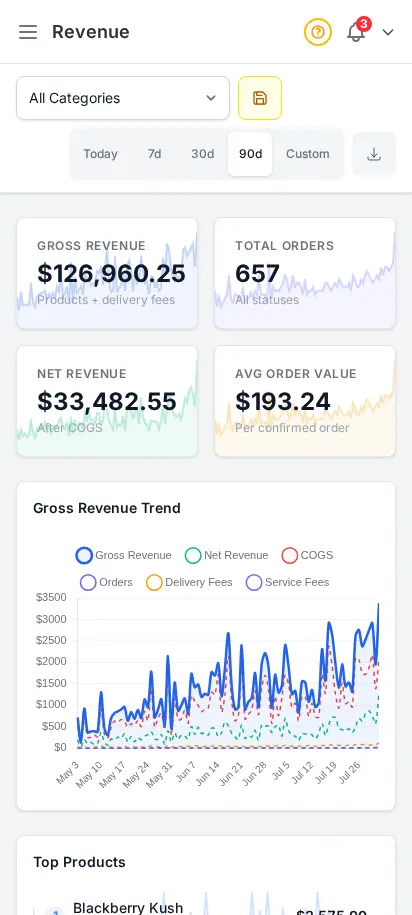This screenshot has height=915, width=412.
Task: Click 'Per confirmed order' caption
Action: point(292,428)
